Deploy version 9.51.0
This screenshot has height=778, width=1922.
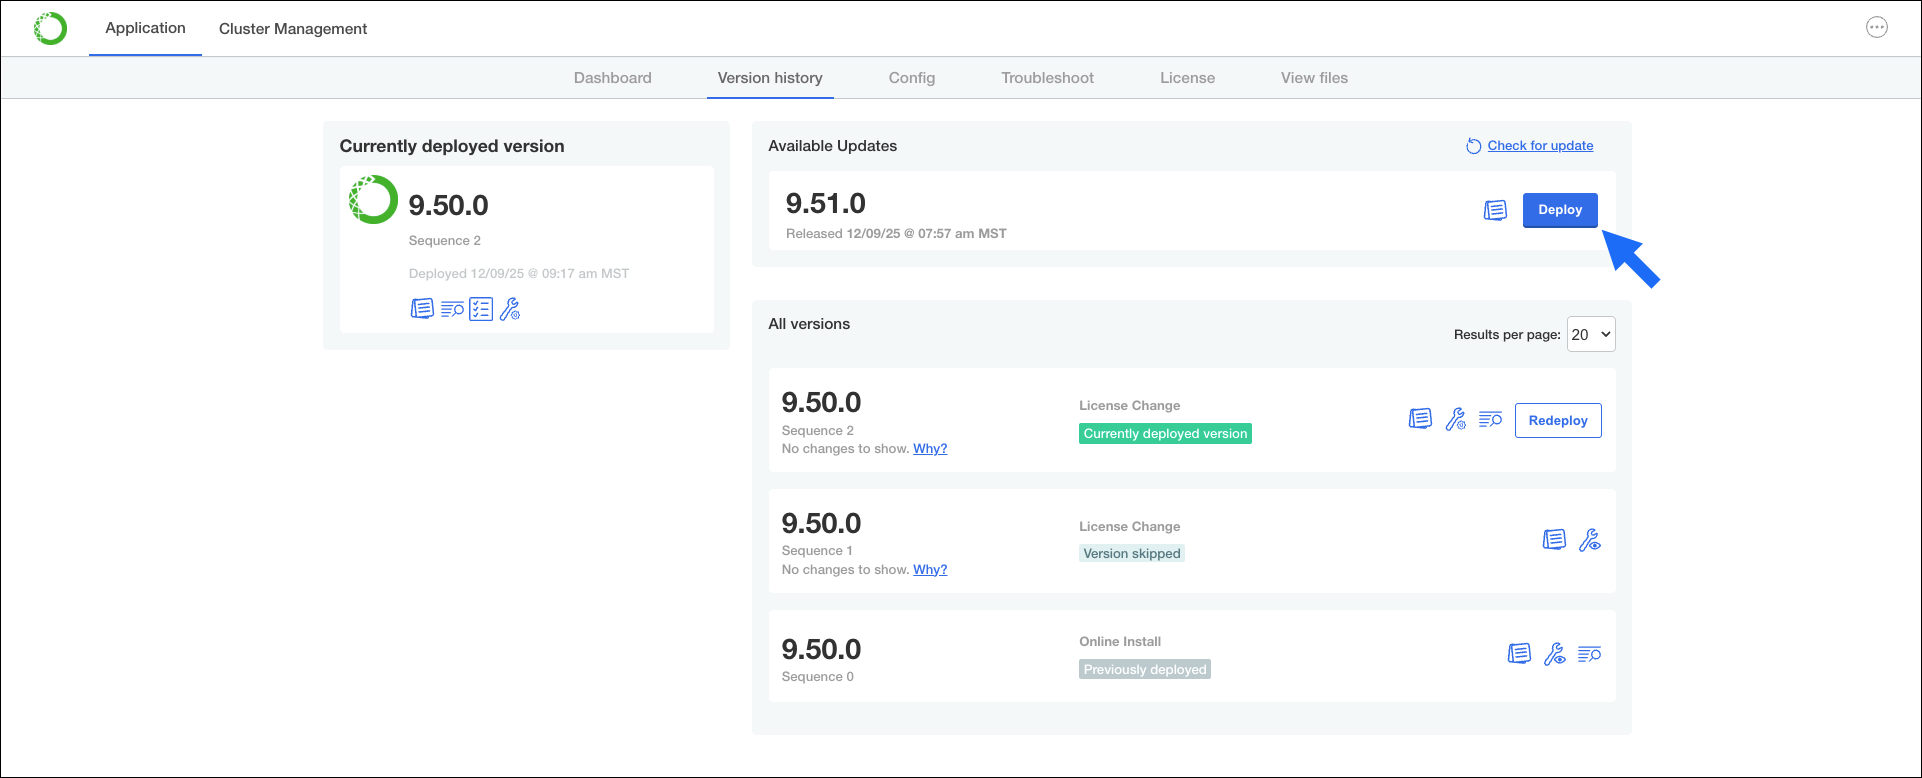[1560, 210]
